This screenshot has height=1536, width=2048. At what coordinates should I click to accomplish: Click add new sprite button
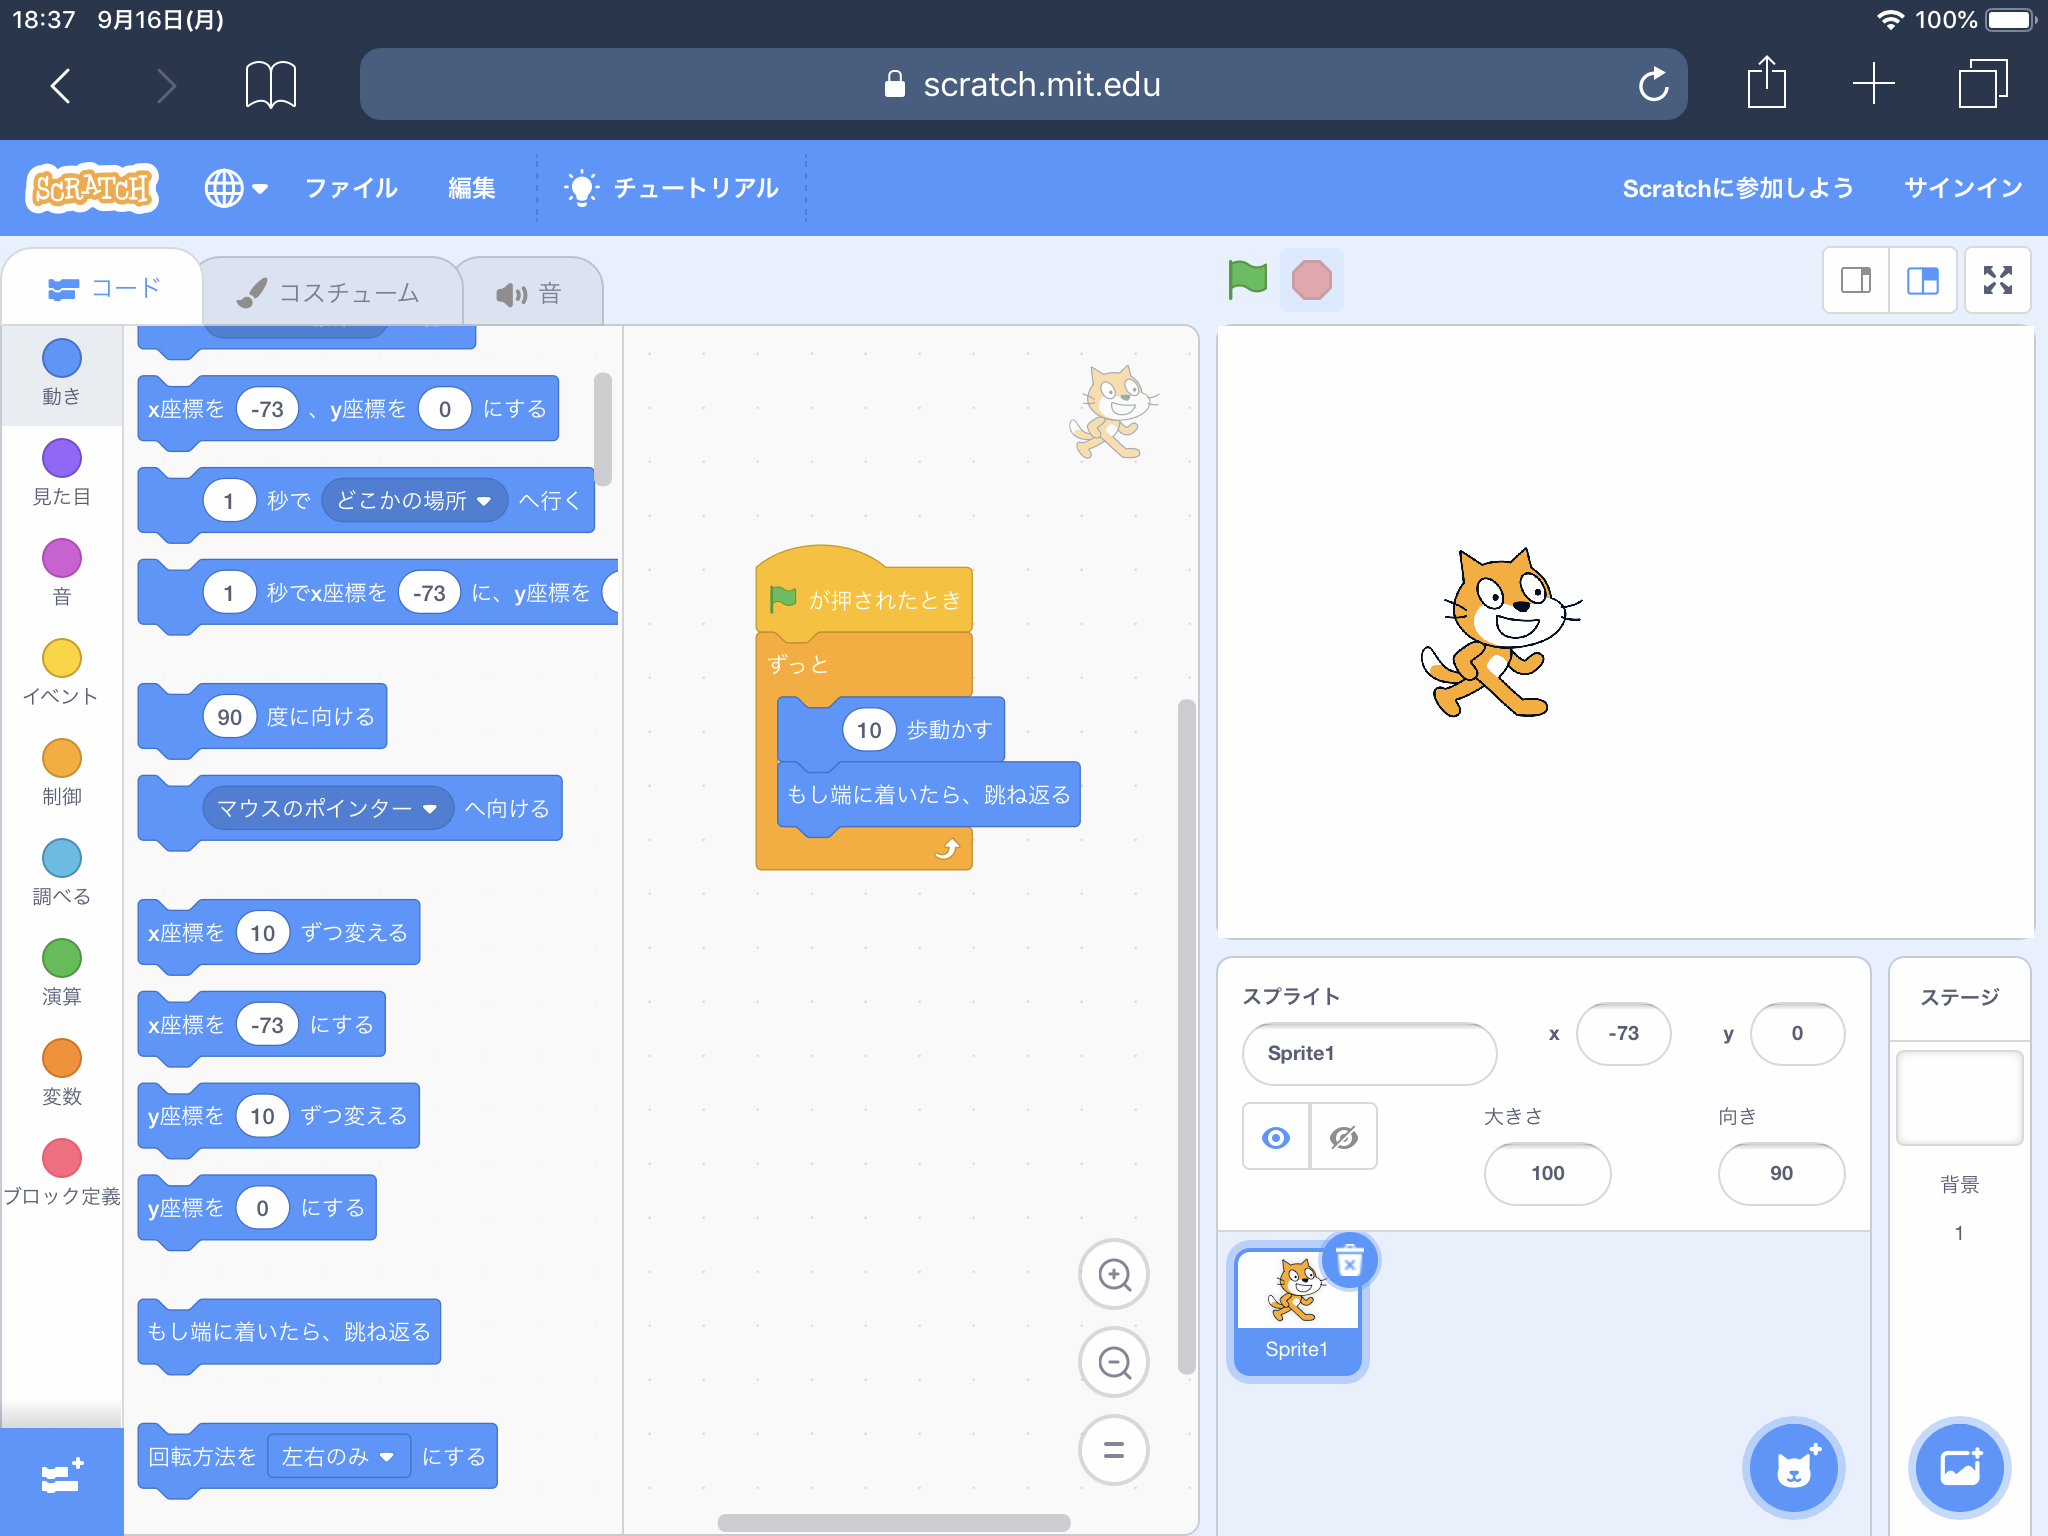(1793, 1465)
